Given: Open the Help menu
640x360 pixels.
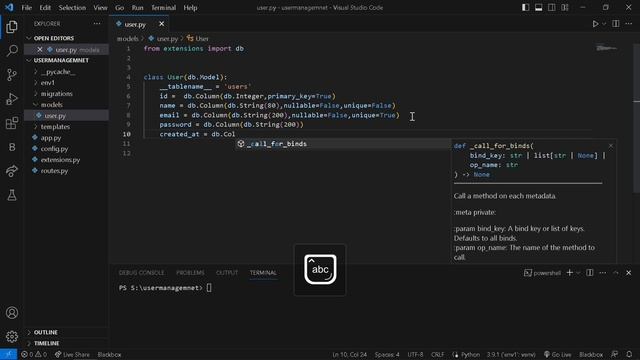Looking at the screenshot, I should click(x=190, y=8).
